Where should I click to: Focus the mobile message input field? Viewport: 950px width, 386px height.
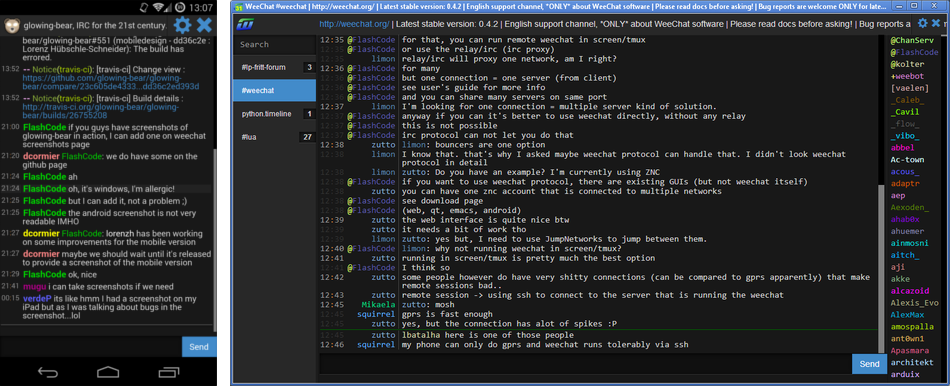(91, 347)
